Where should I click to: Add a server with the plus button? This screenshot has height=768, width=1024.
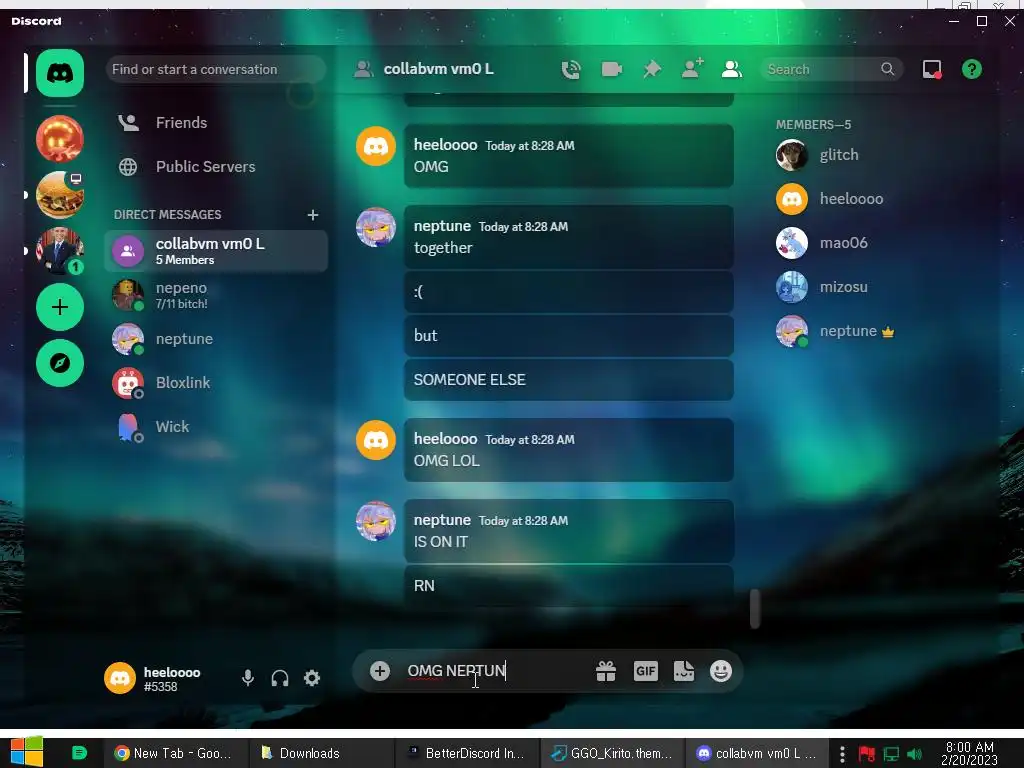coord(59,307)
